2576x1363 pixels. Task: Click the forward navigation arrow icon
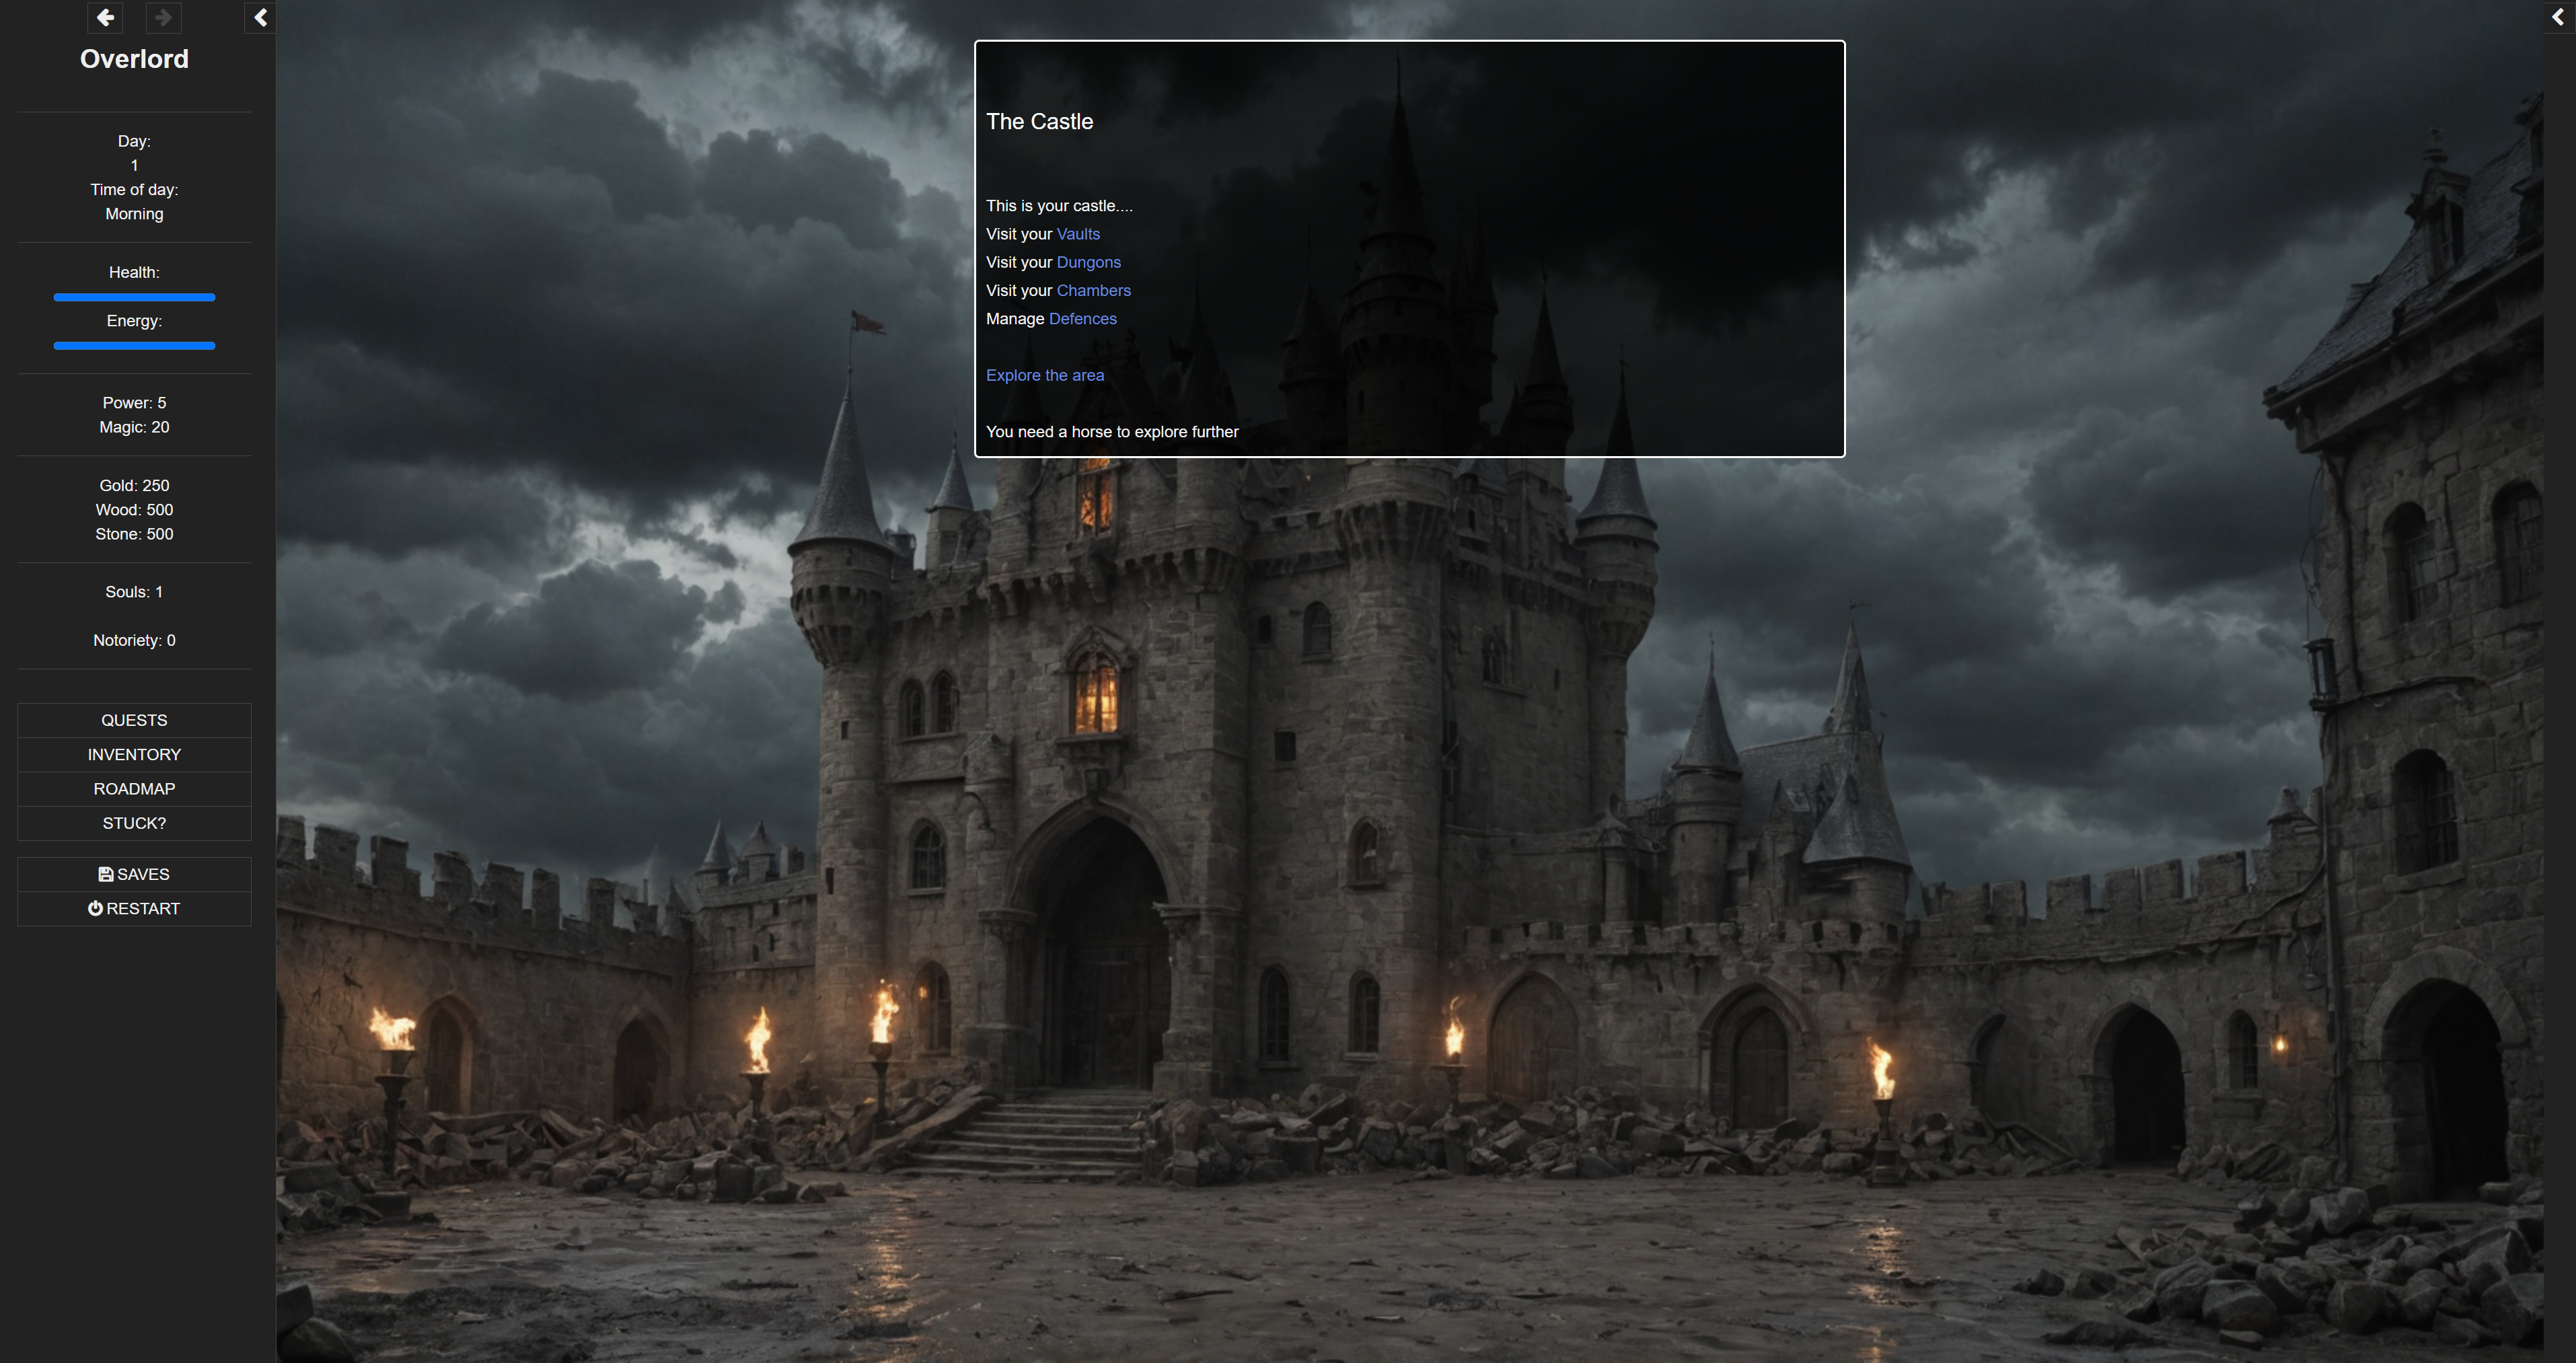(162, 17)
